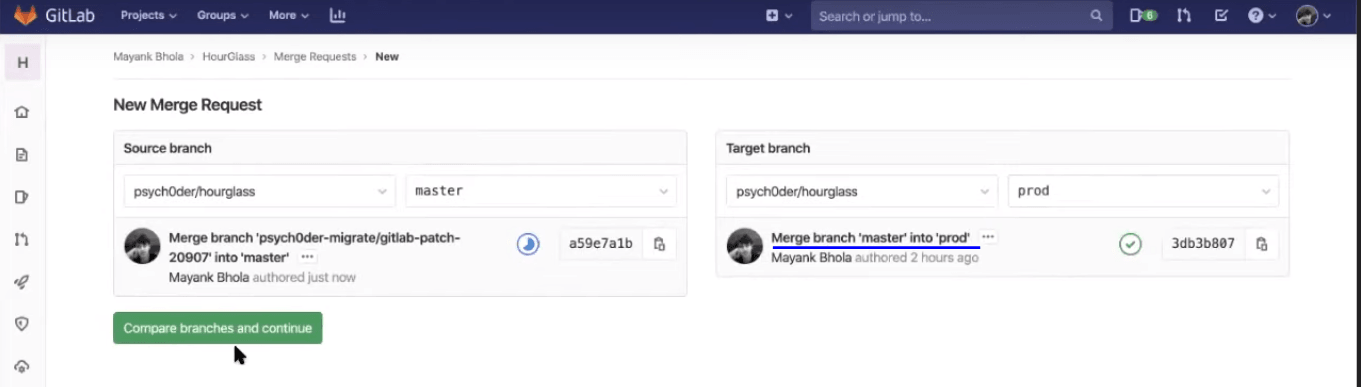Open the create new plus menu
This screenshot has height=387, width=1361.
[x=778, y=16]
